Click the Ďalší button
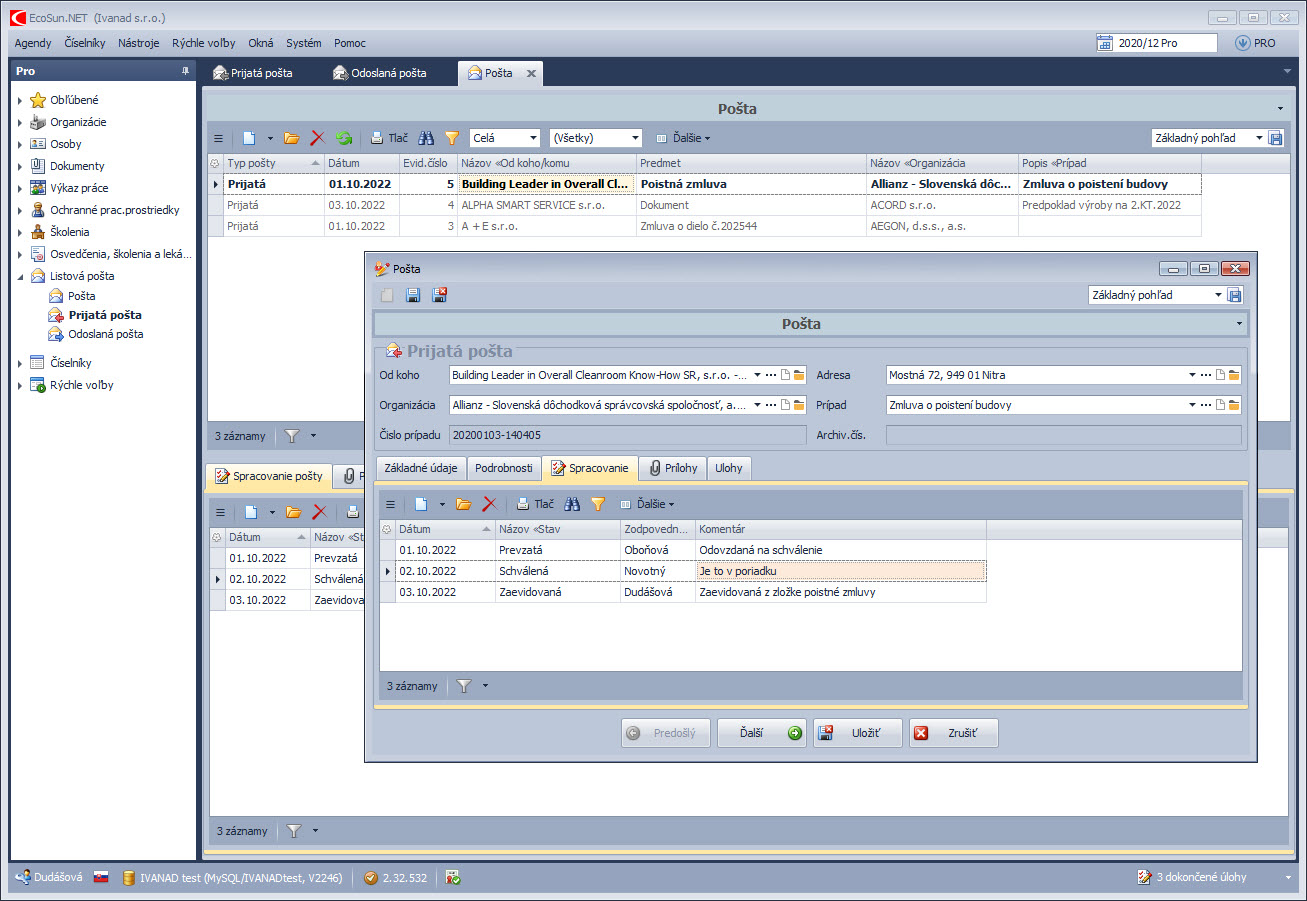Viewport: 1307px width, 901px height. pyautogui.click(x=761, y=733)
